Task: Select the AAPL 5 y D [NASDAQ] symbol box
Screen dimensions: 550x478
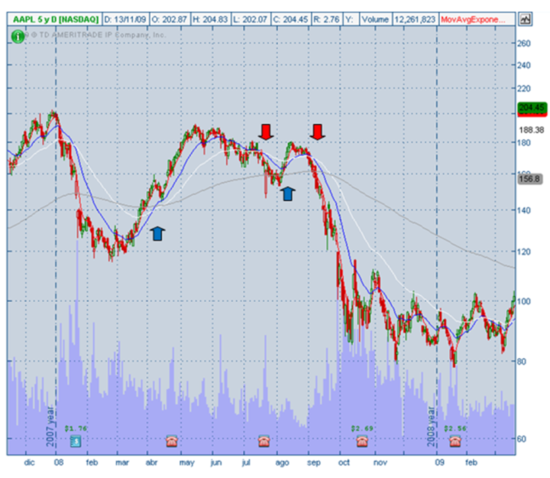Action: tap(55, 19)
